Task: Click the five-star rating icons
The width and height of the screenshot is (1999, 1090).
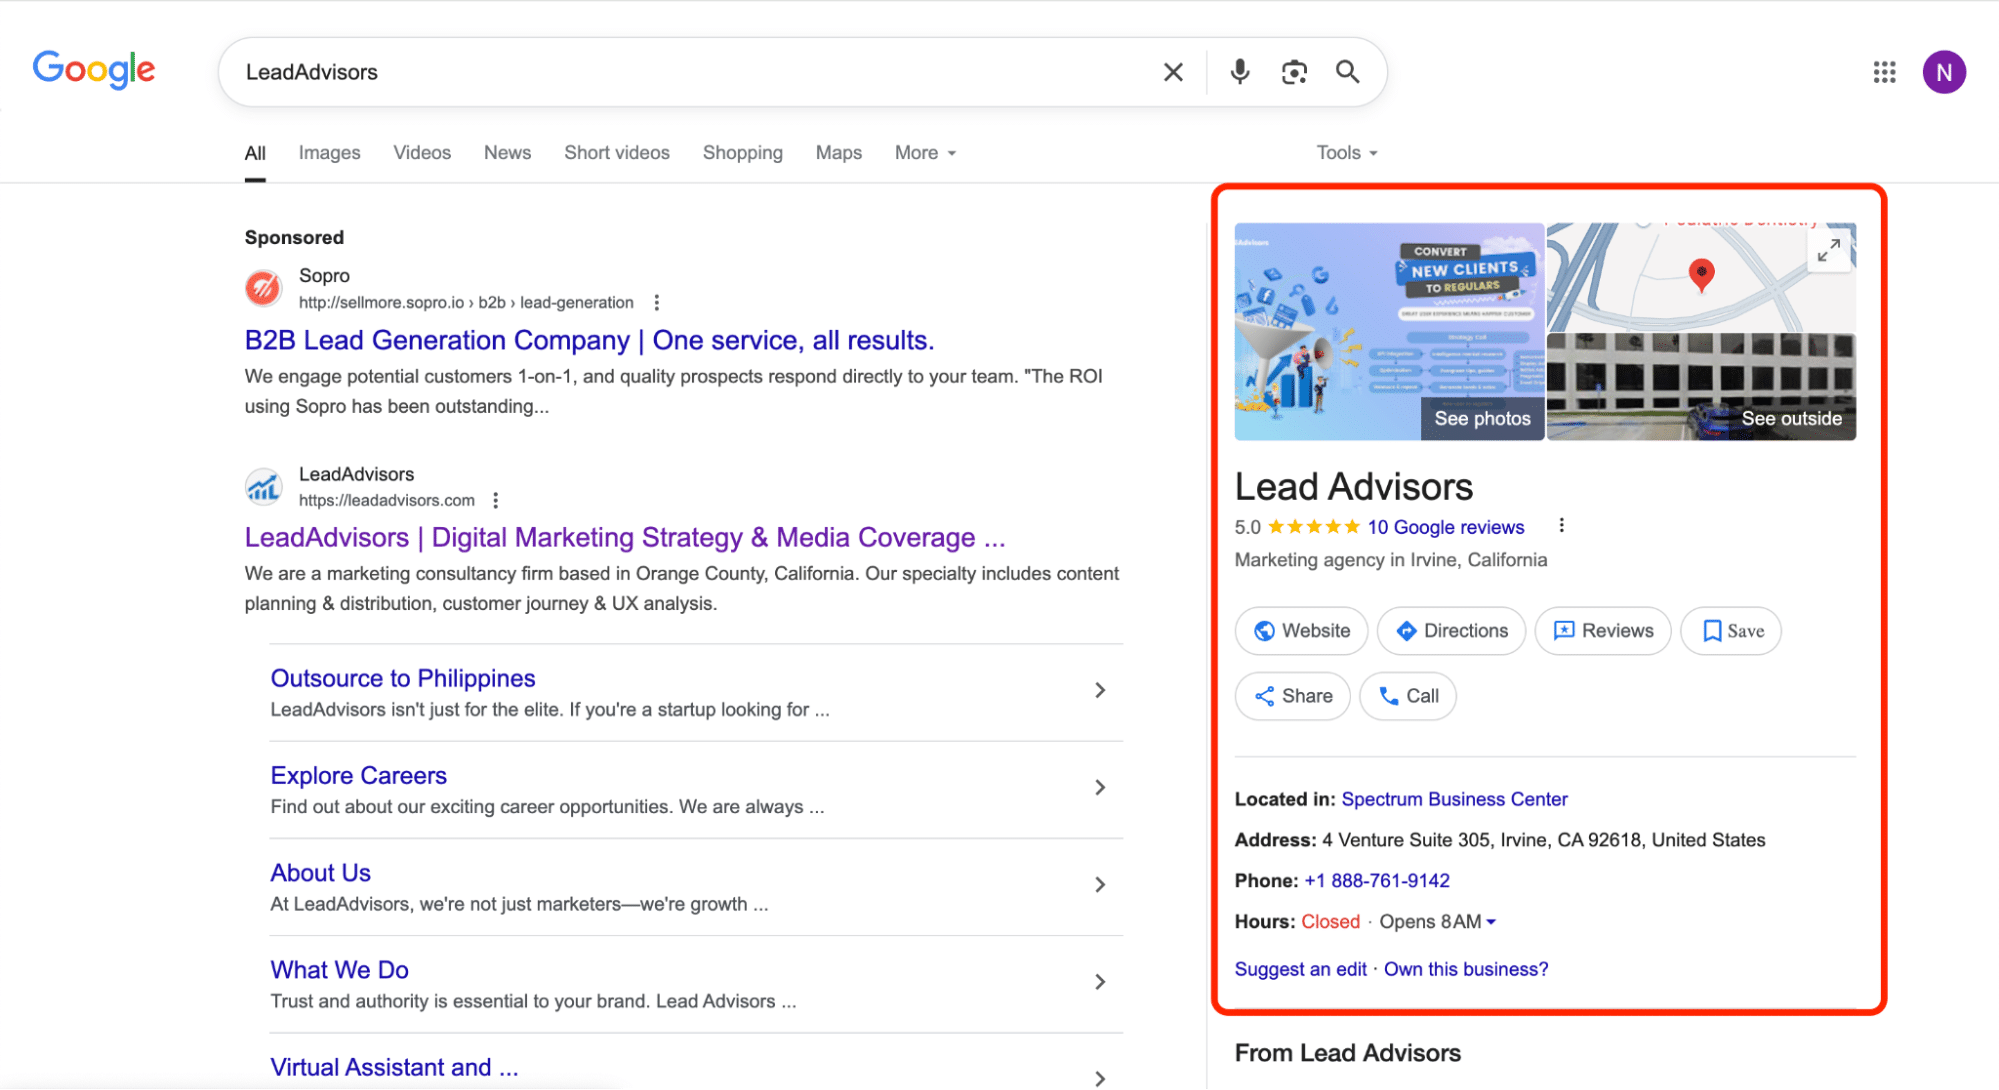Action: coord(1314,527)
